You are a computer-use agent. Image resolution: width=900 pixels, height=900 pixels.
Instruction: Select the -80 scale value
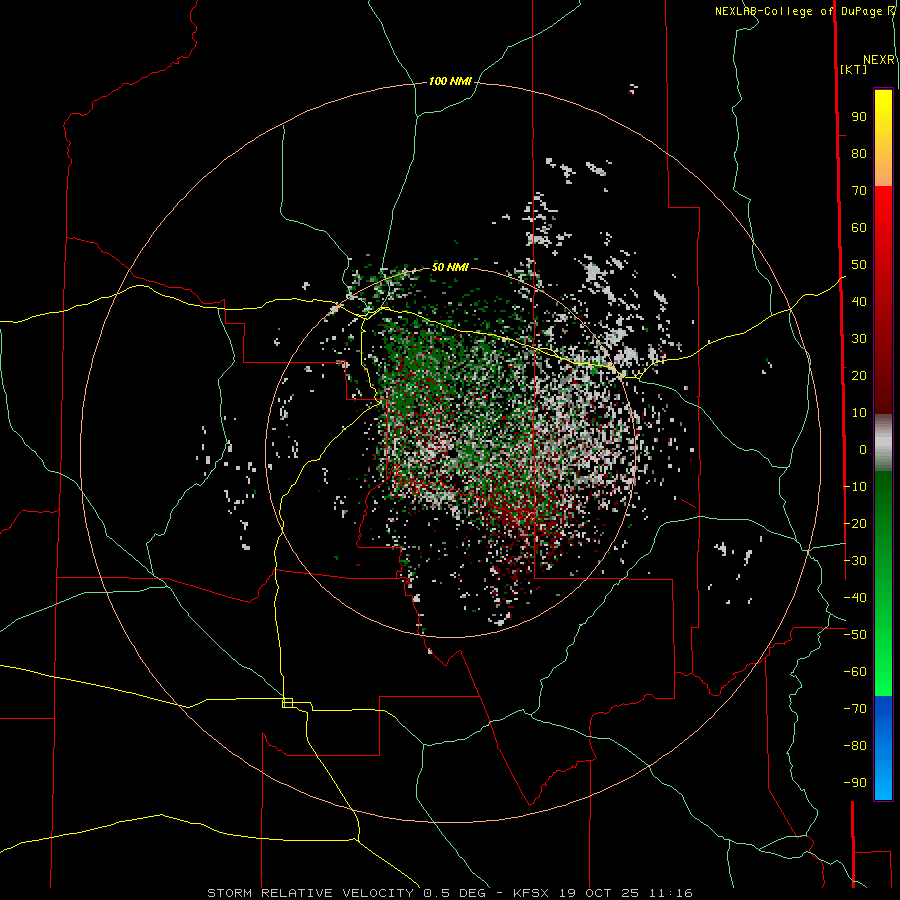tap(855, 746)
